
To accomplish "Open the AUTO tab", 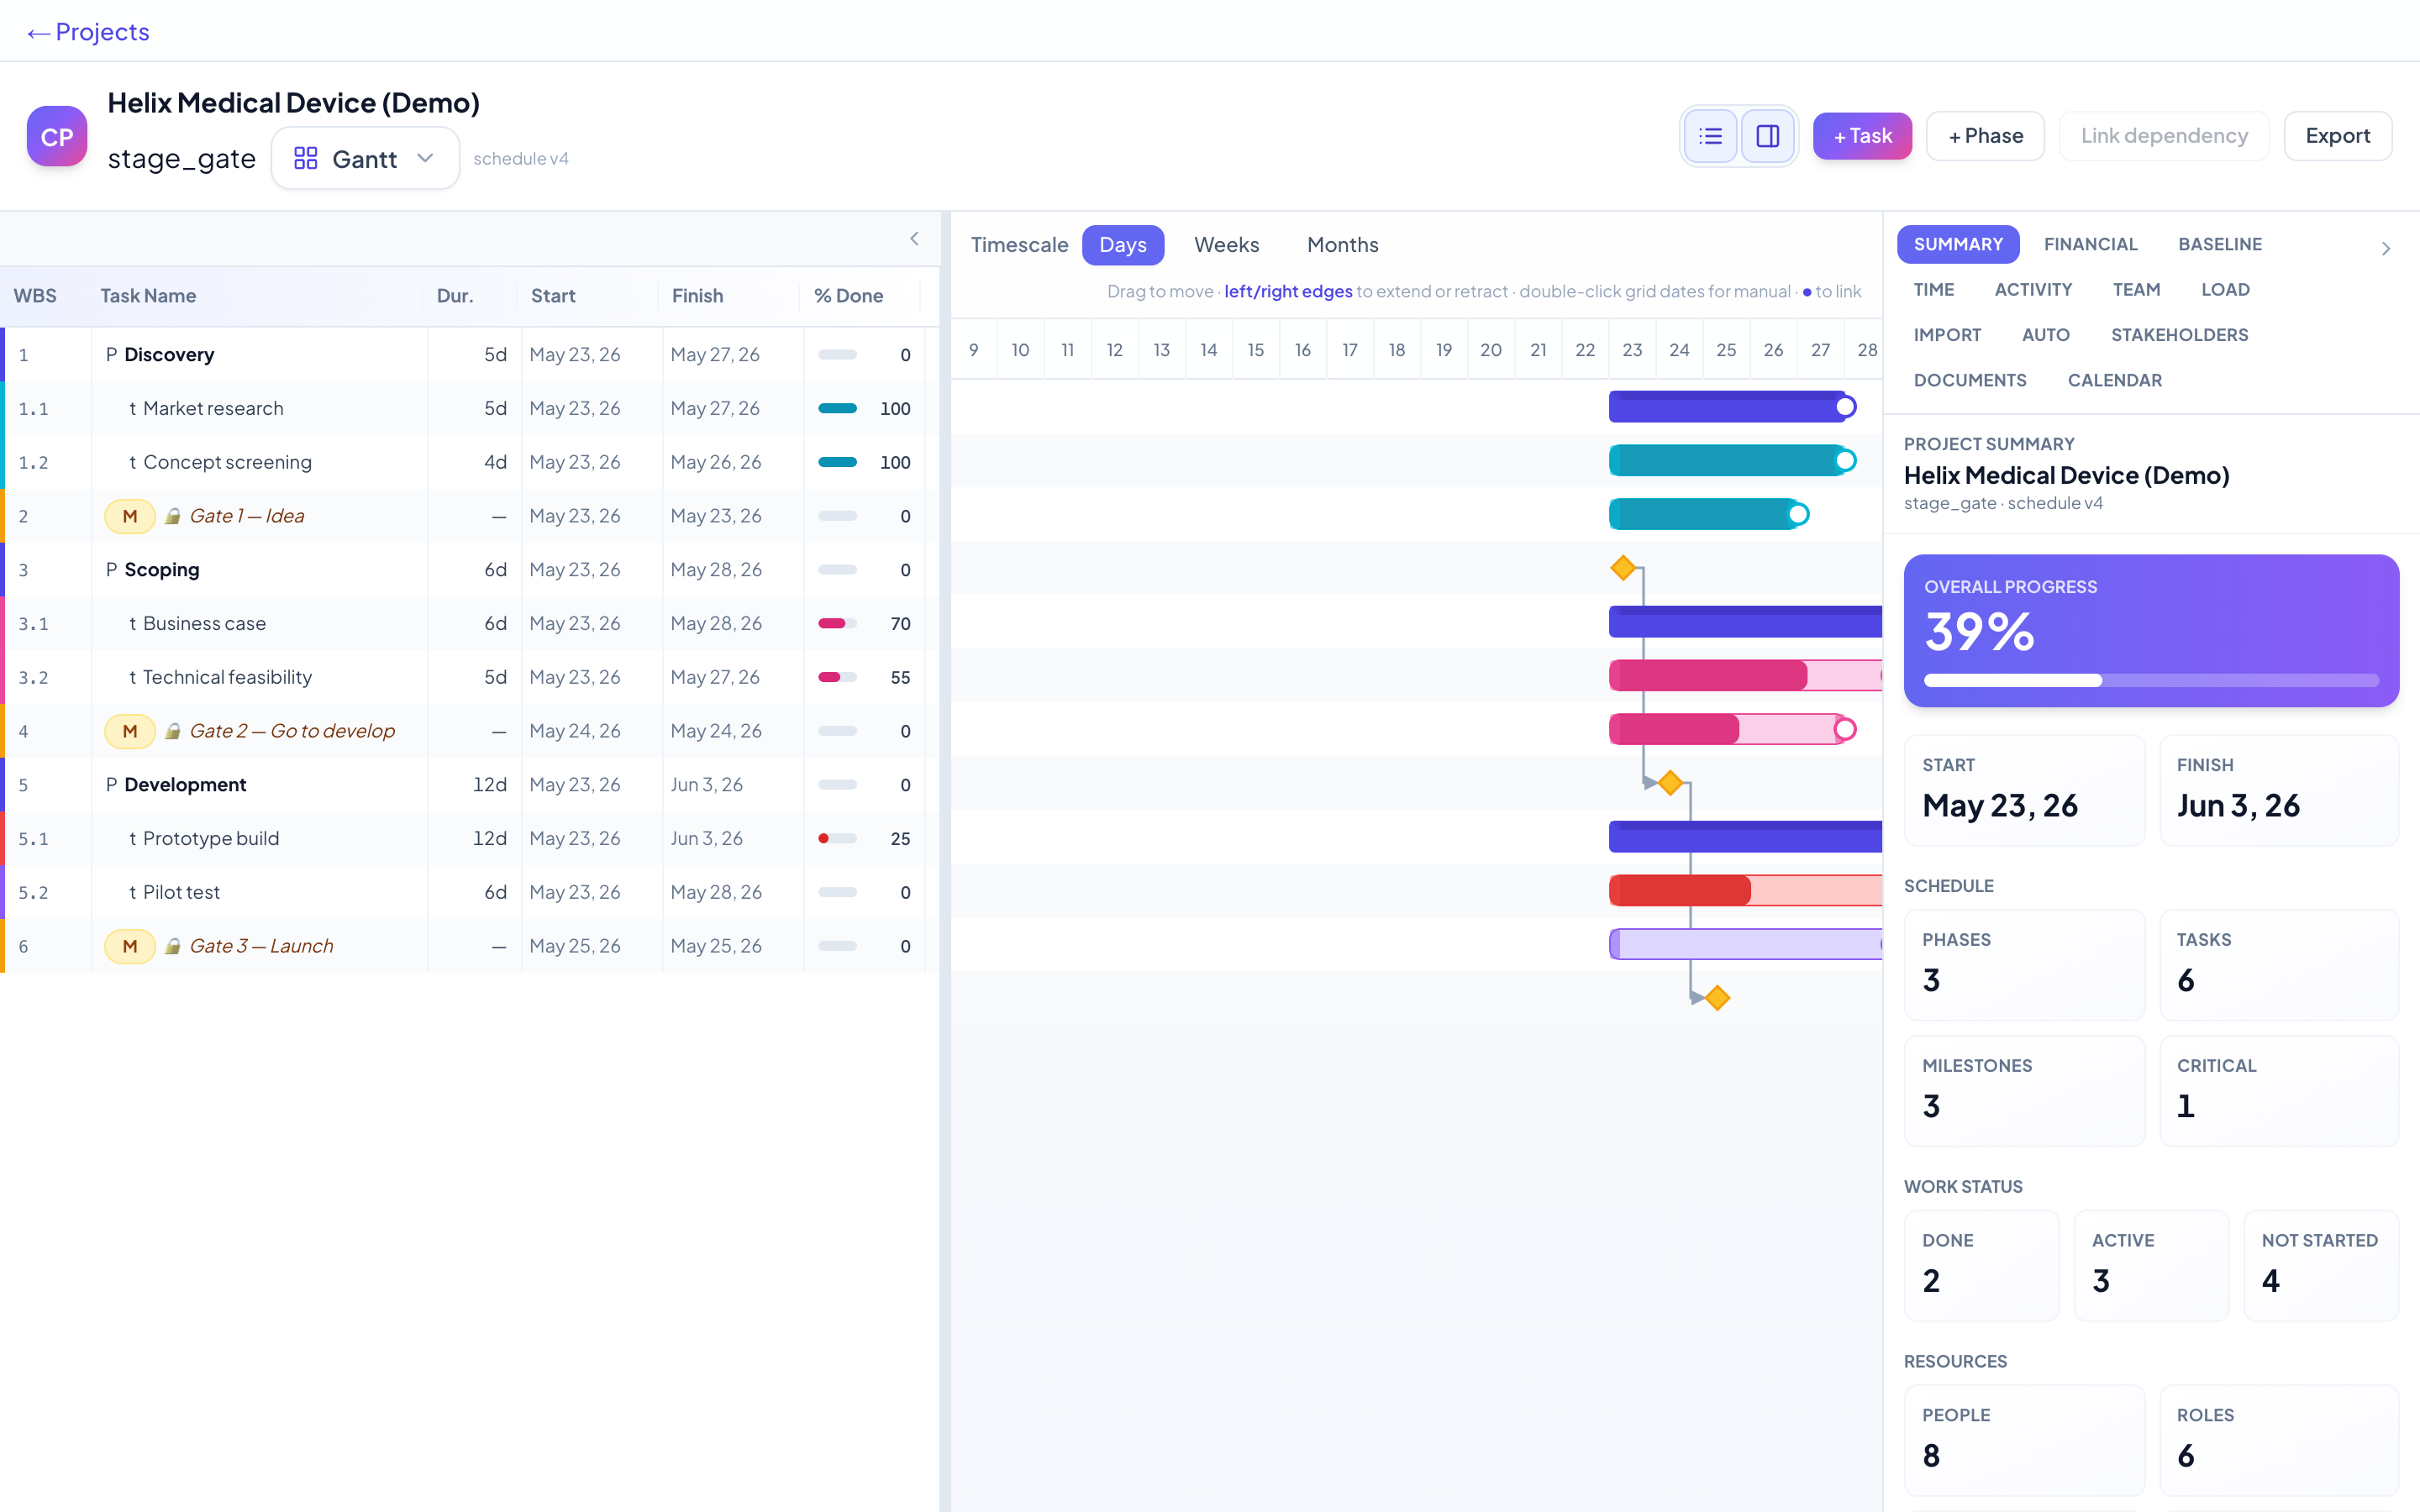I will point(2045,335).
